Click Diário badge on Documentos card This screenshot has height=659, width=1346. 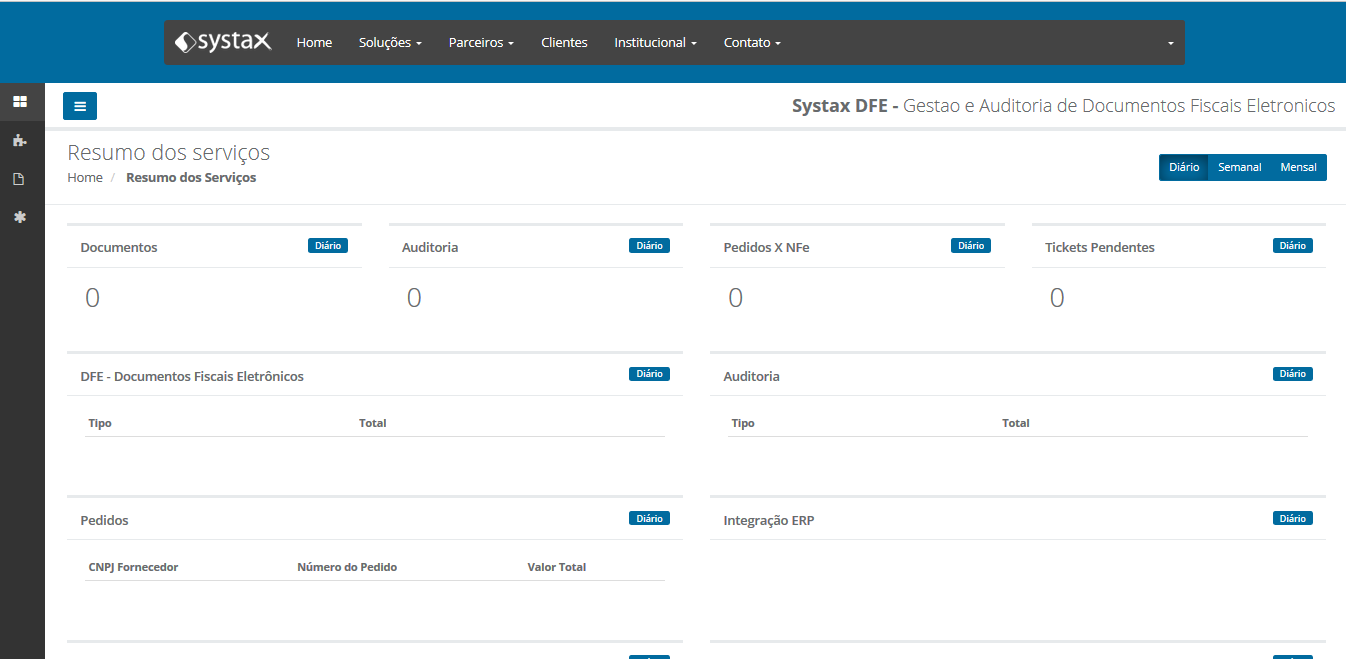pyautogui.click(x=328, y=246)
